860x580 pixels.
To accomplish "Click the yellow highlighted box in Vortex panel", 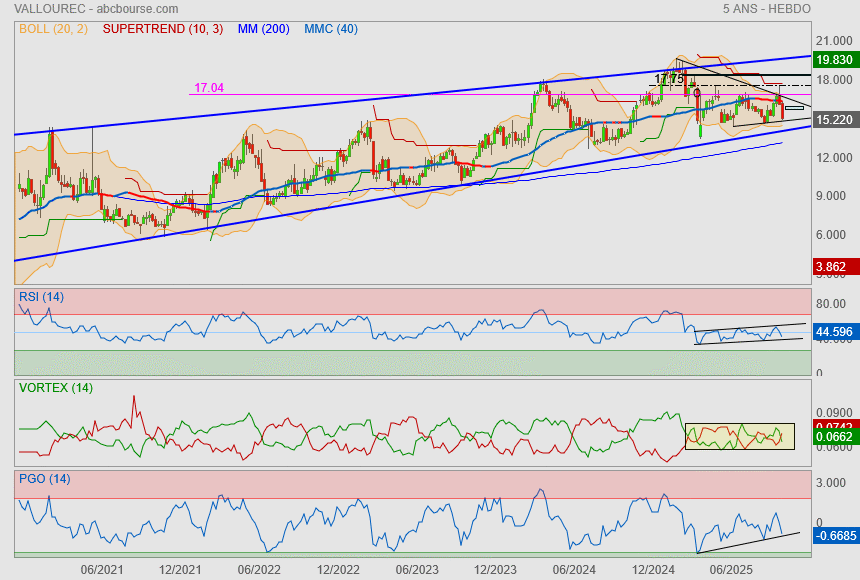I will point(739,436).
